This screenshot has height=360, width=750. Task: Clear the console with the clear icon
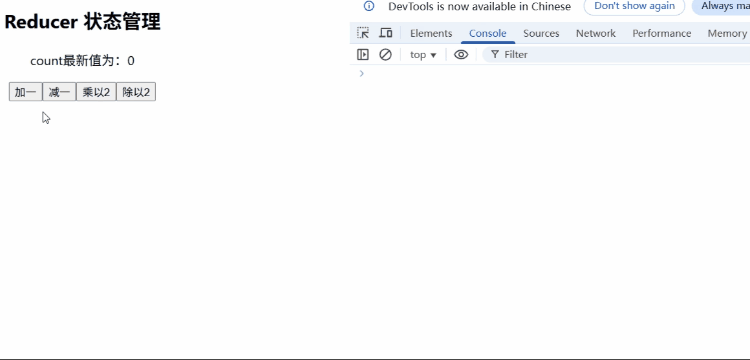click(x=386, y=55)
